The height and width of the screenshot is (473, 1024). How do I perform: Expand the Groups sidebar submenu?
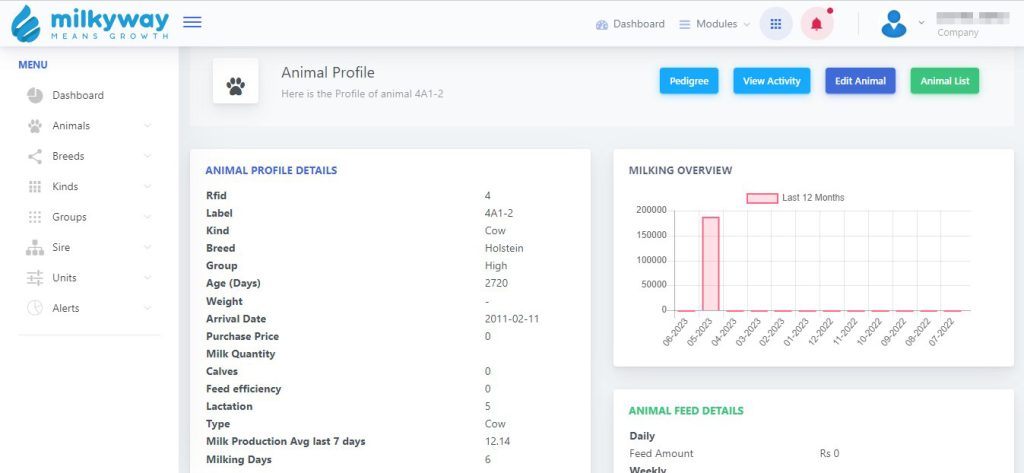[147, 217]
